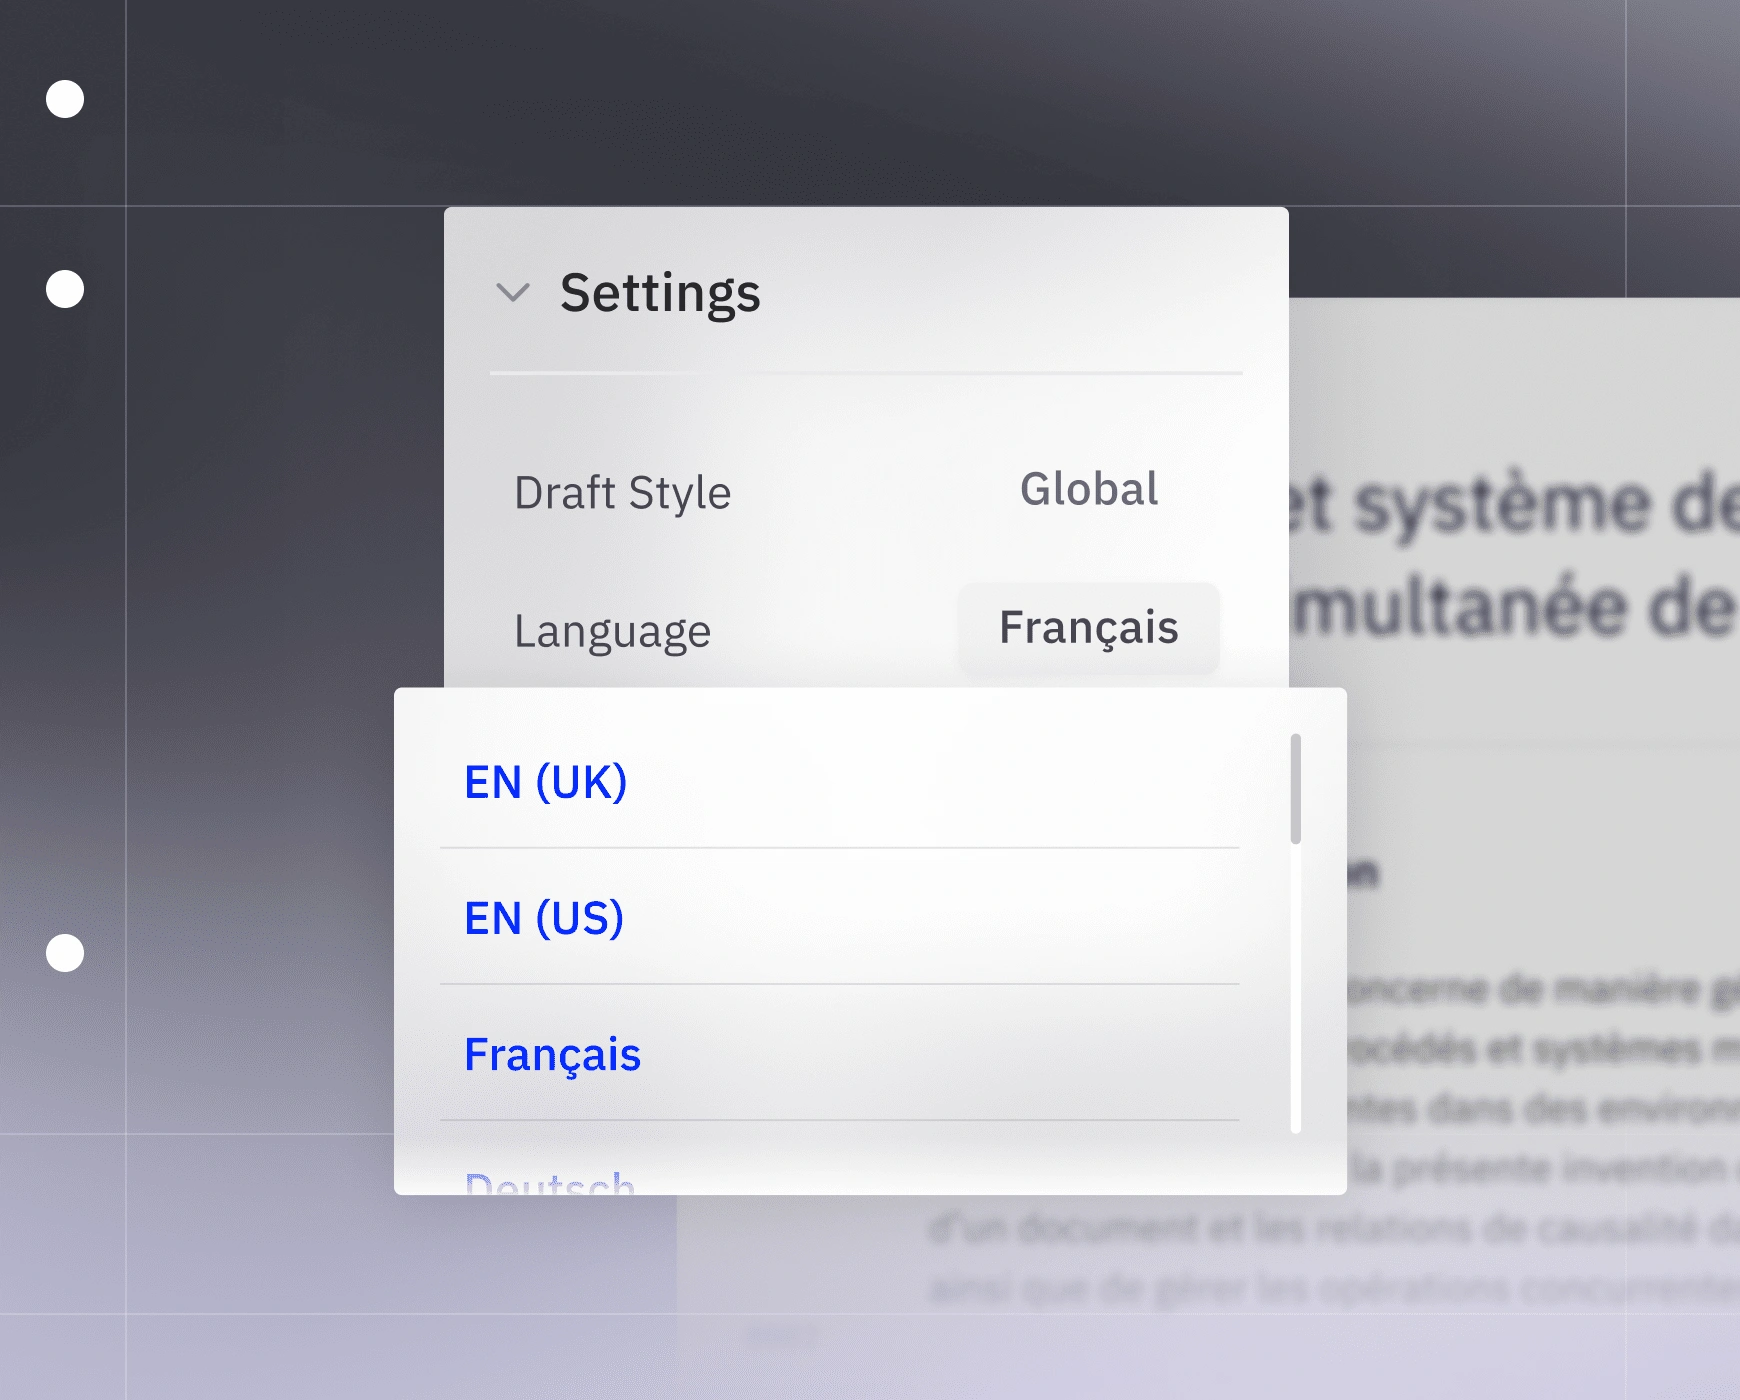Click the Settings heading text
The height and width of the screenshot is (1400, 1740).
pyautogui.click(x=660, y=293)
